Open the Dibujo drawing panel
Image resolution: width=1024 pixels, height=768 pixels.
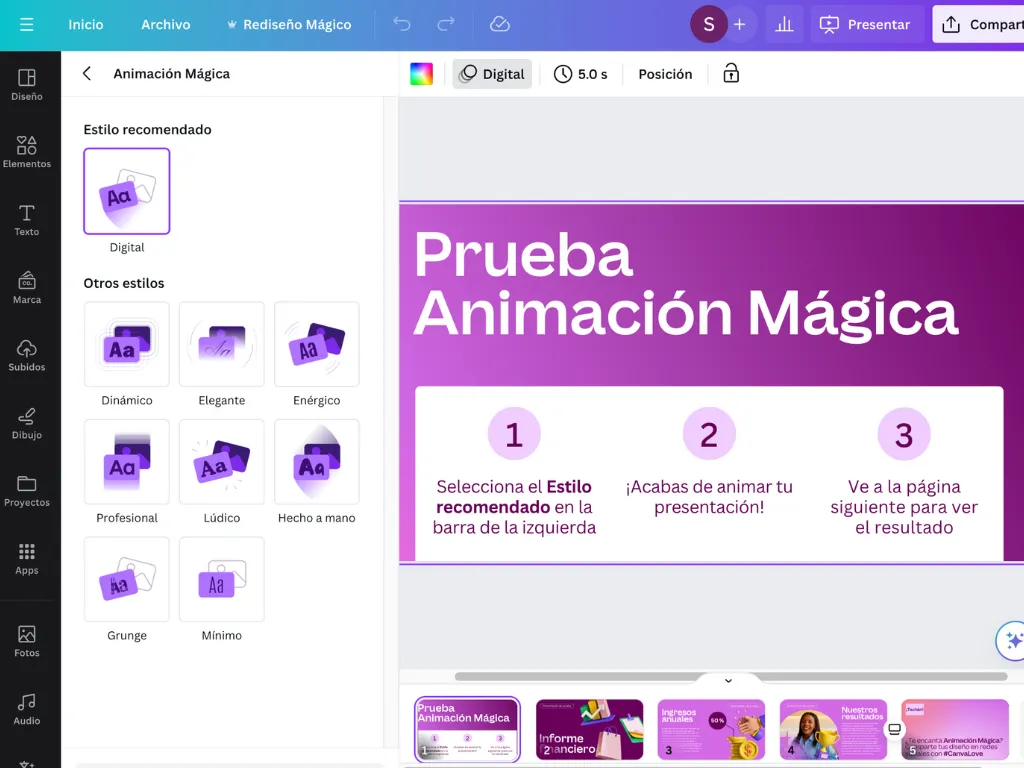coord(27,424)
